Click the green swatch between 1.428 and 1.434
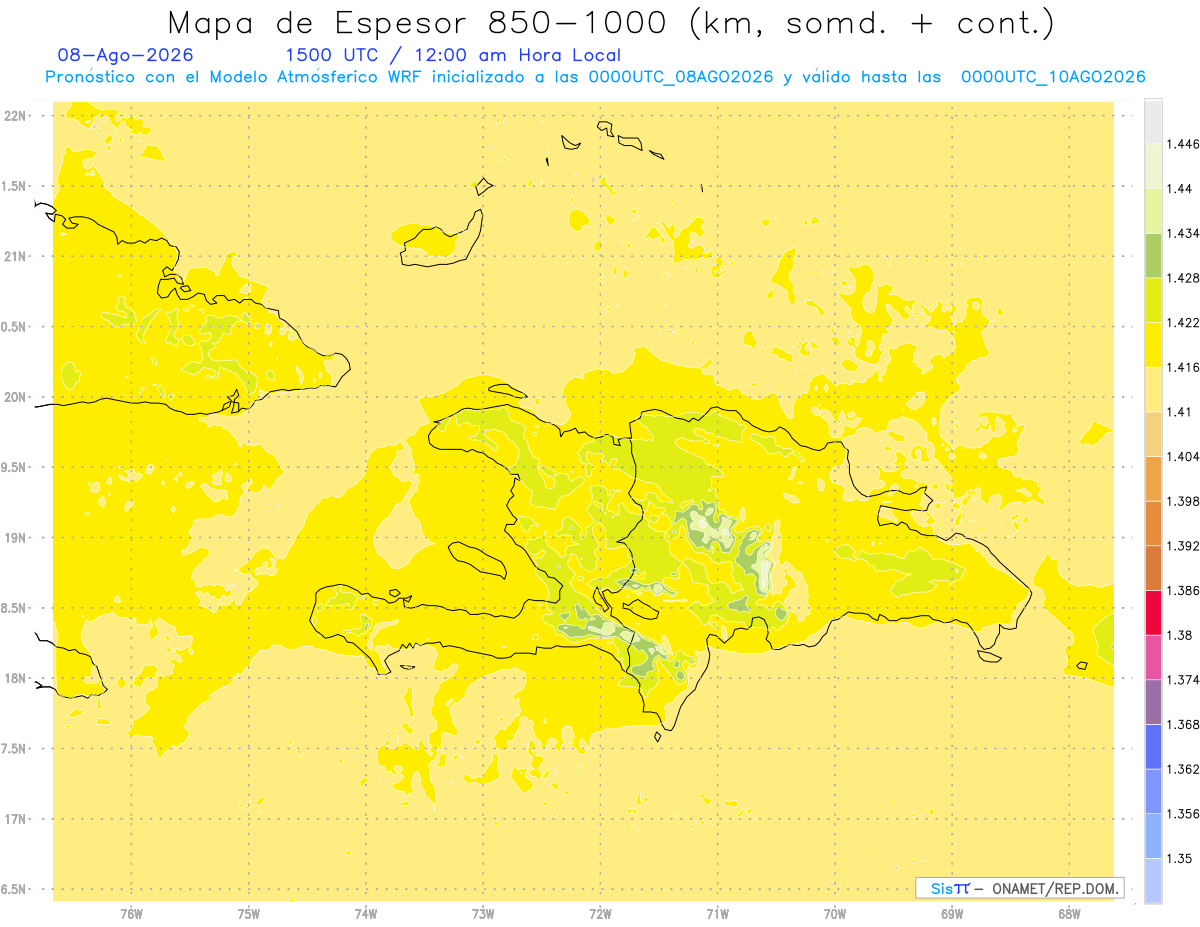1200x927 pixels. 1153,255
